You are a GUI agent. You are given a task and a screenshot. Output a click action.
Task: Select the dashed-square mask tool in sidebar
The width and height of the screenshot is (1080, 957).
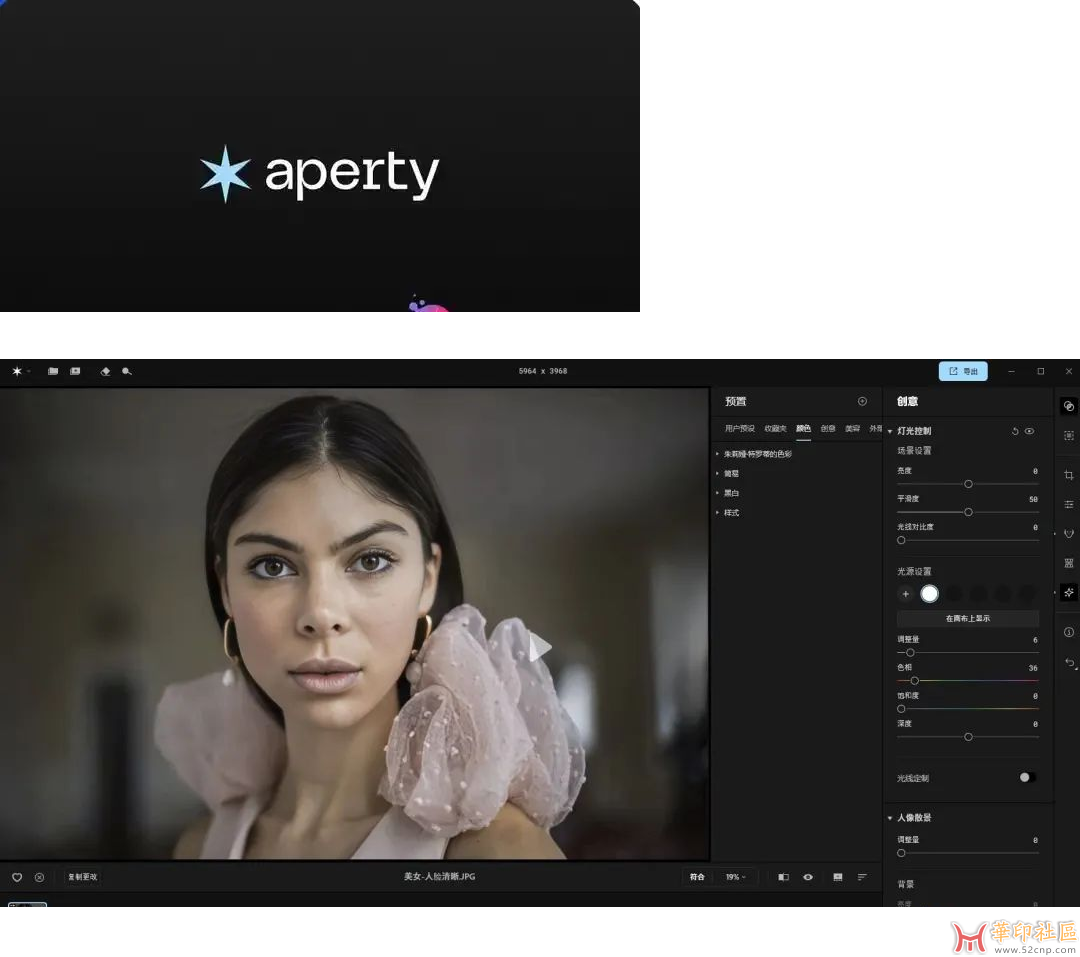pyautogui.click(x=1068, y=435)
